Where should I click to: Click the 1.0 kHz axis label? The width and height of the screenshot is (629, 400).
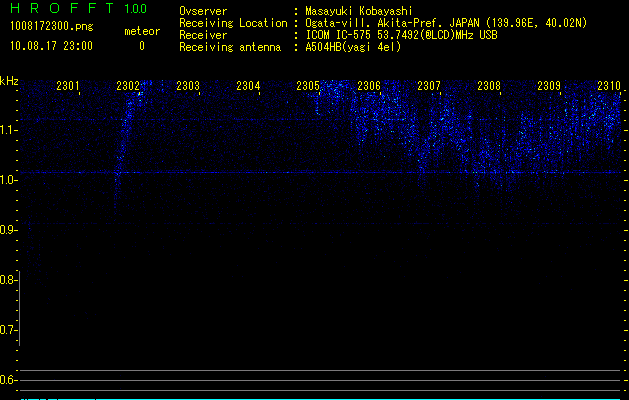pos(8,180)
